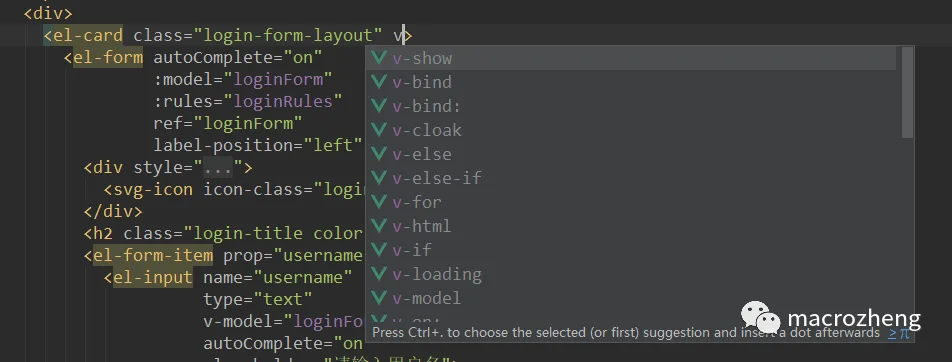This screenshot has width=952, height=362.
Task: Click the Vue icon next to v-html
Action: click(379, 226)
